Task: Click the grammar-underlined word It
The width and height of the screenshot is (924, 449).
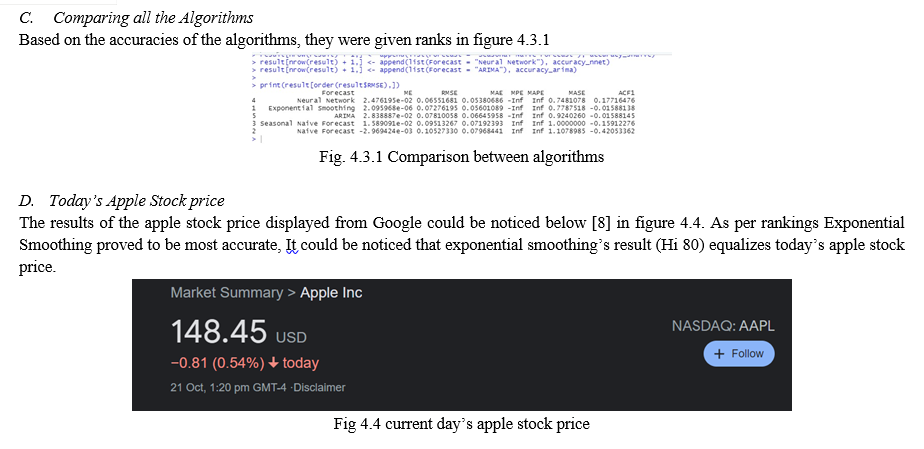Action: point(292,246)
